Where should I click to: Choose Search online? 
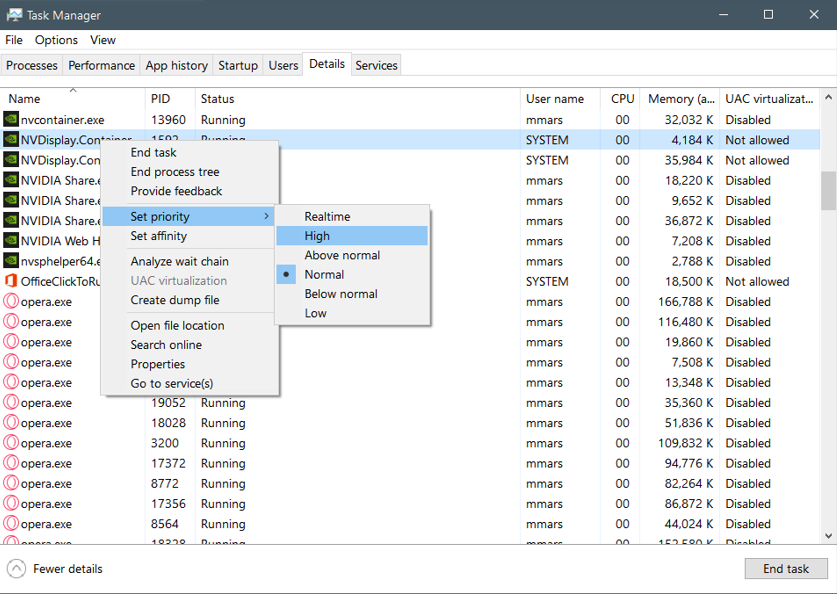point(190,345)
